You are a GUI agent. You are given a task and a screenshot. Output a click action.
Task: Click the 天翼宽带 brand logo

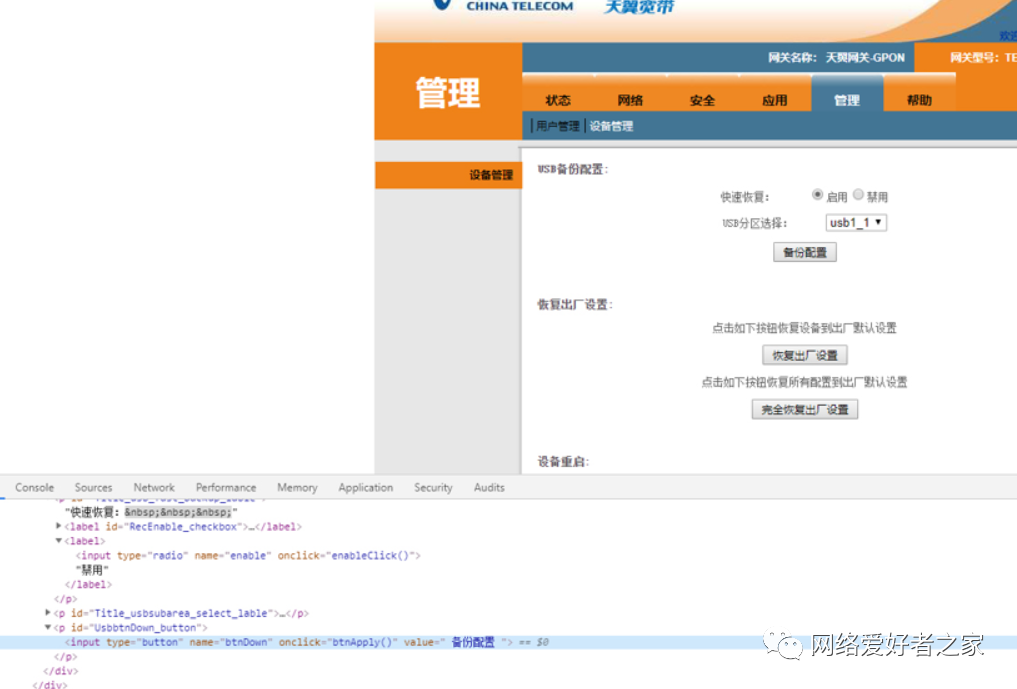click(638, 8)
